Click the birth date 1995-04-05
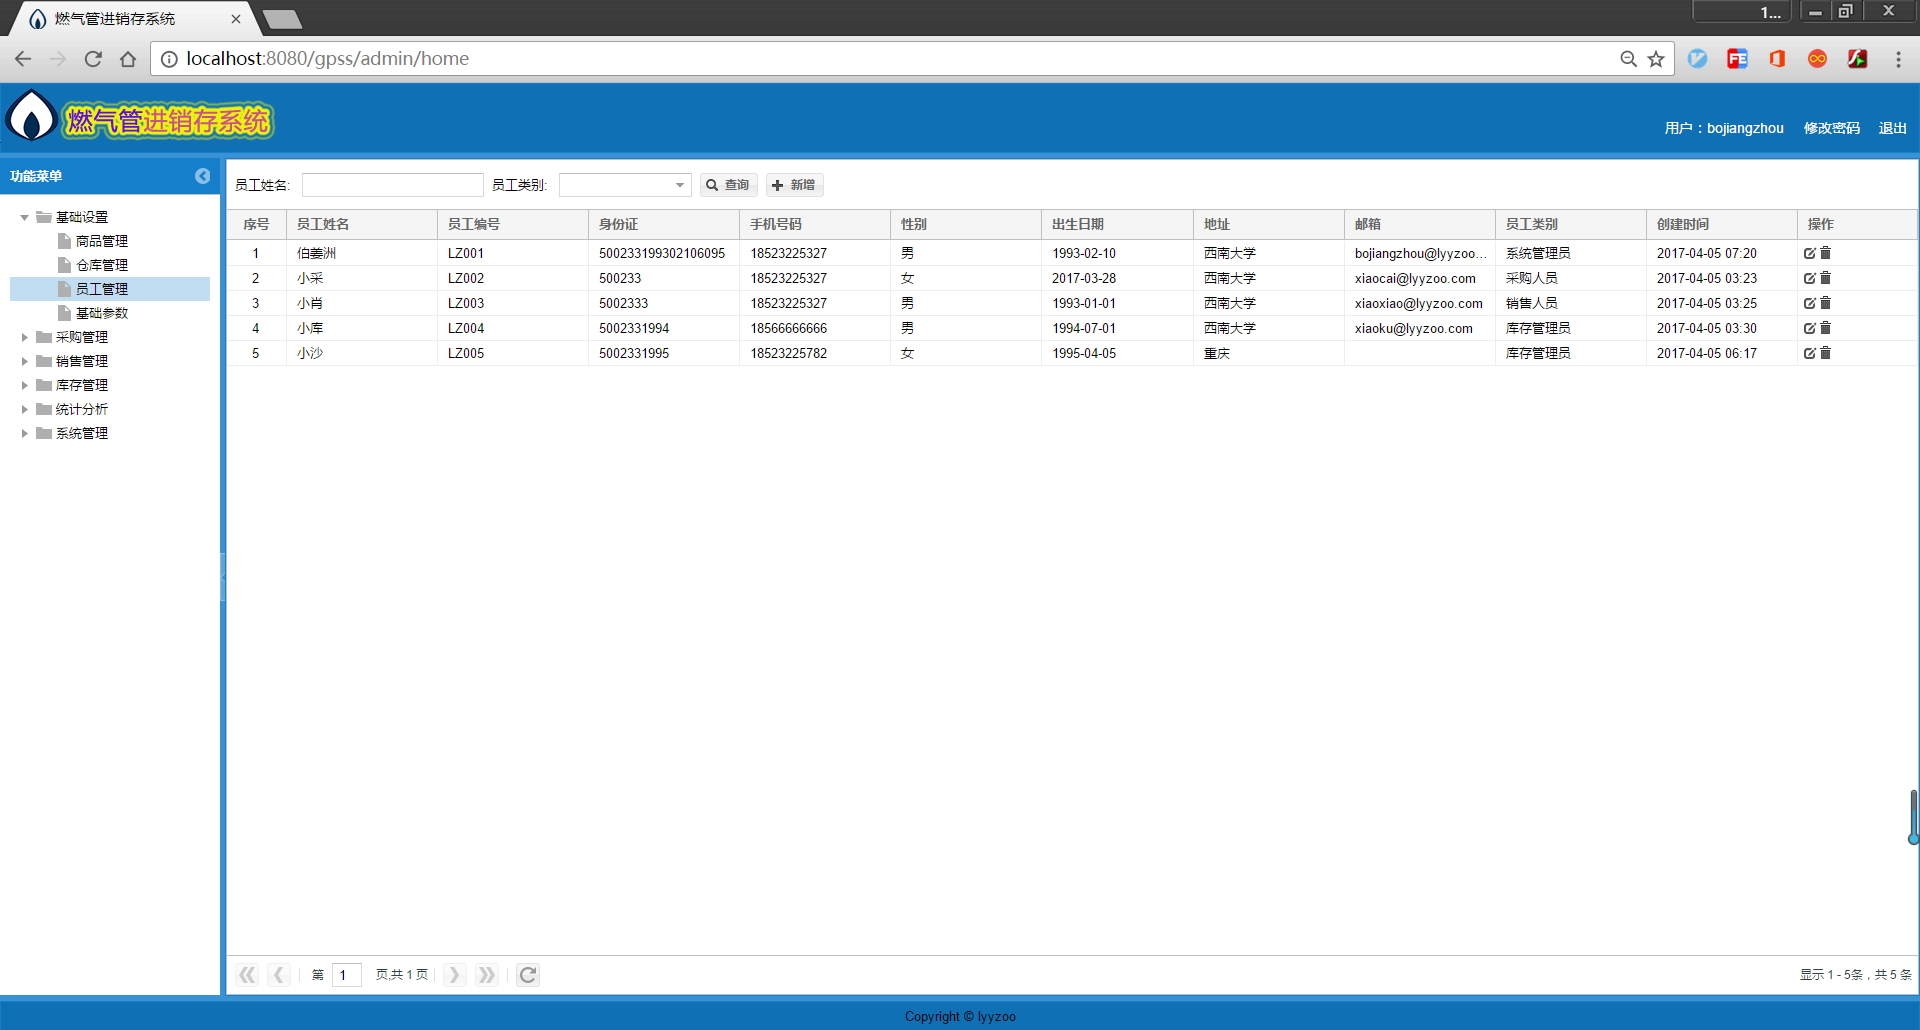1920x1030 pixels. pyautogui.click(x=1084, y=353)
